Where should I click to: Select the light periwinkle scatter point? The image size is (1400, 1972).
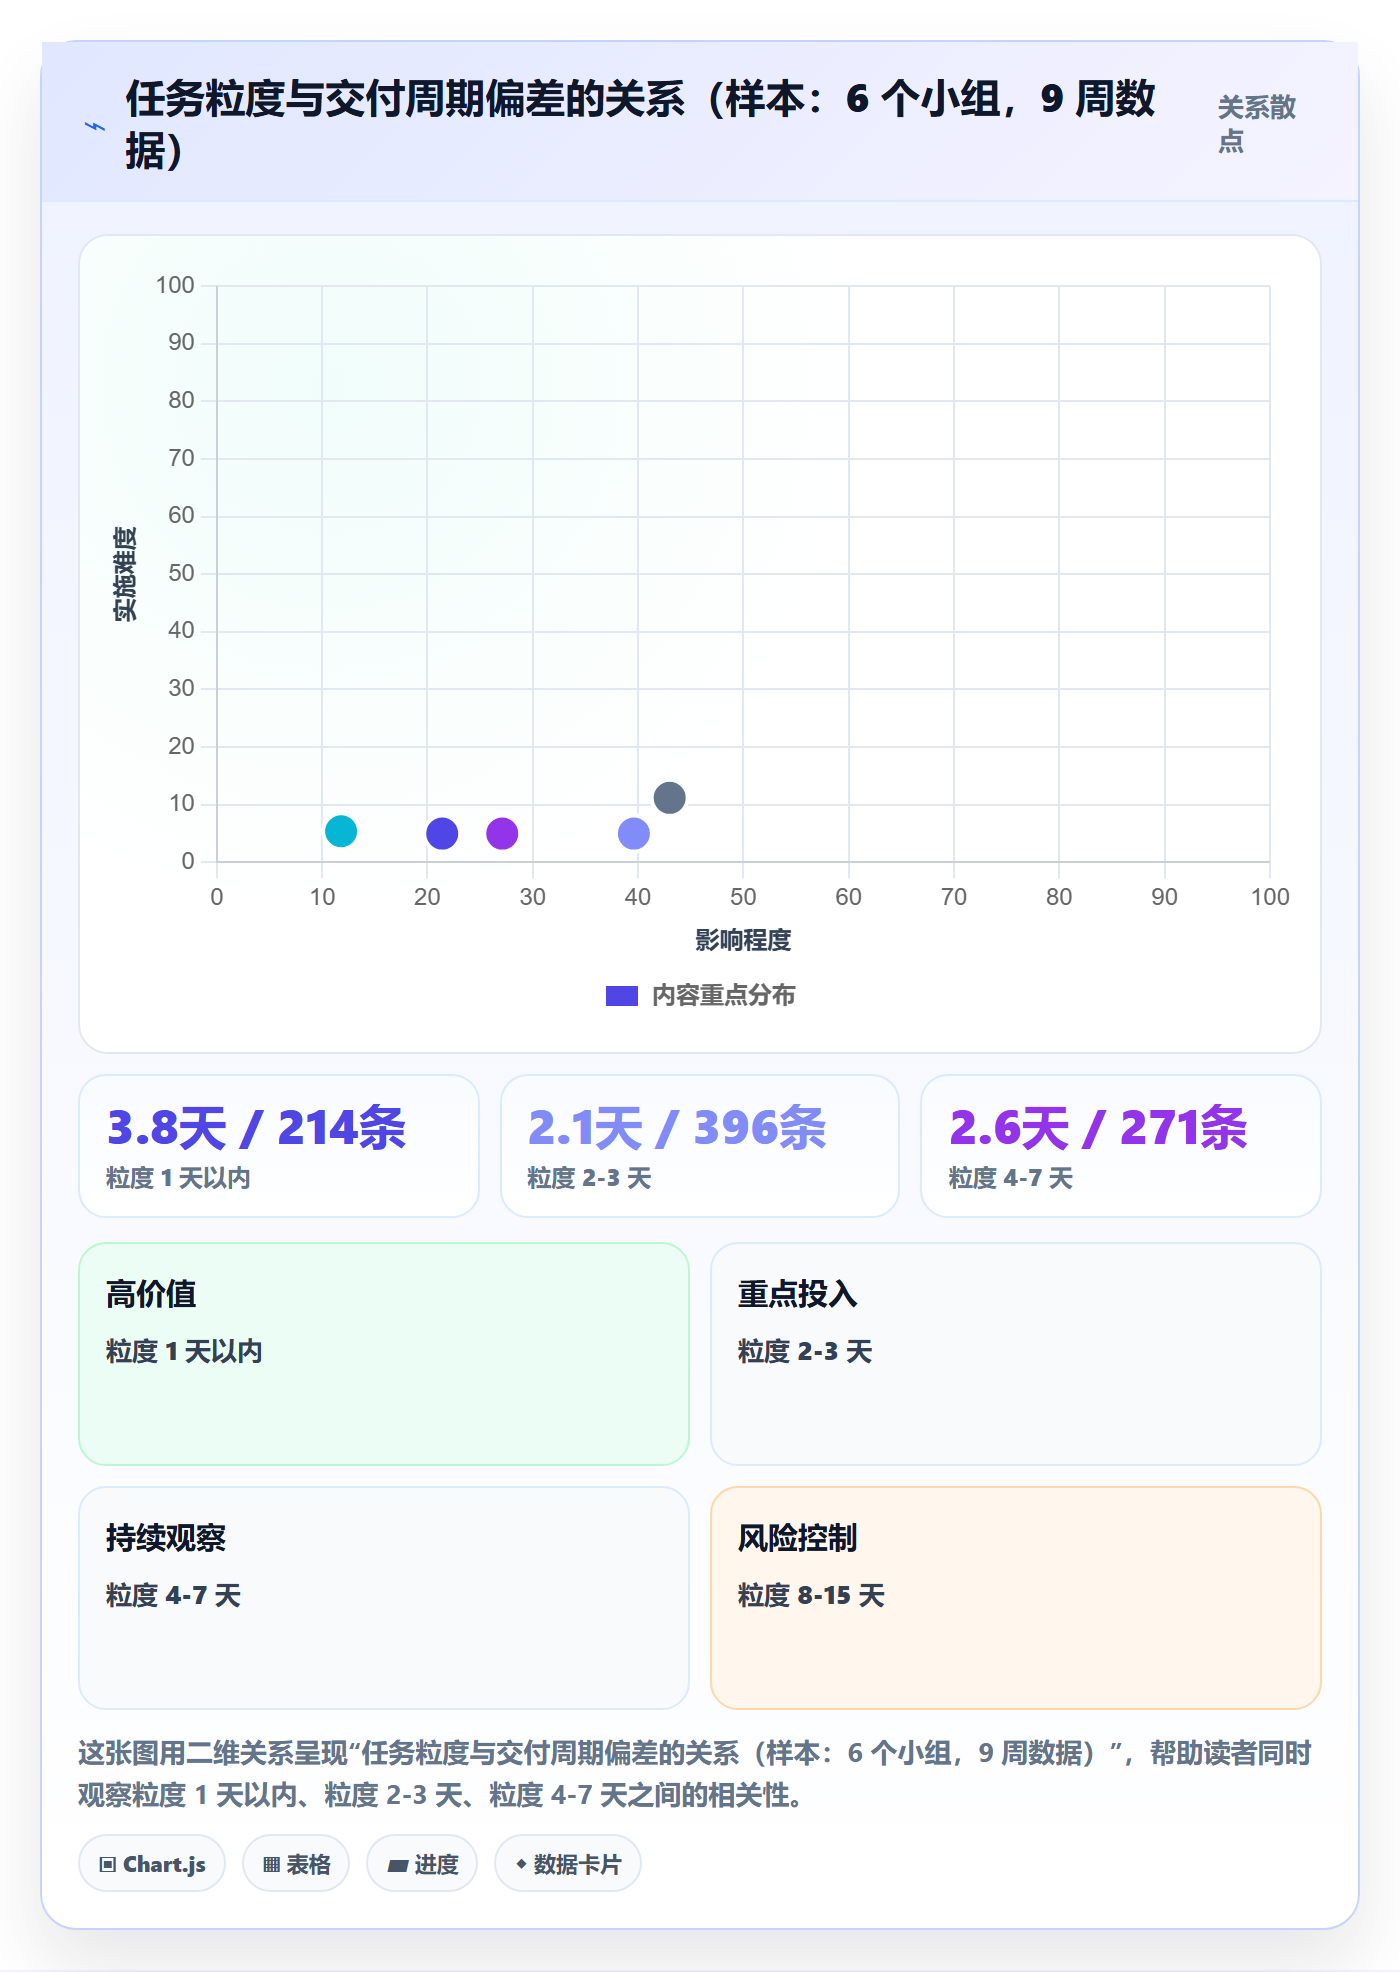634,833
